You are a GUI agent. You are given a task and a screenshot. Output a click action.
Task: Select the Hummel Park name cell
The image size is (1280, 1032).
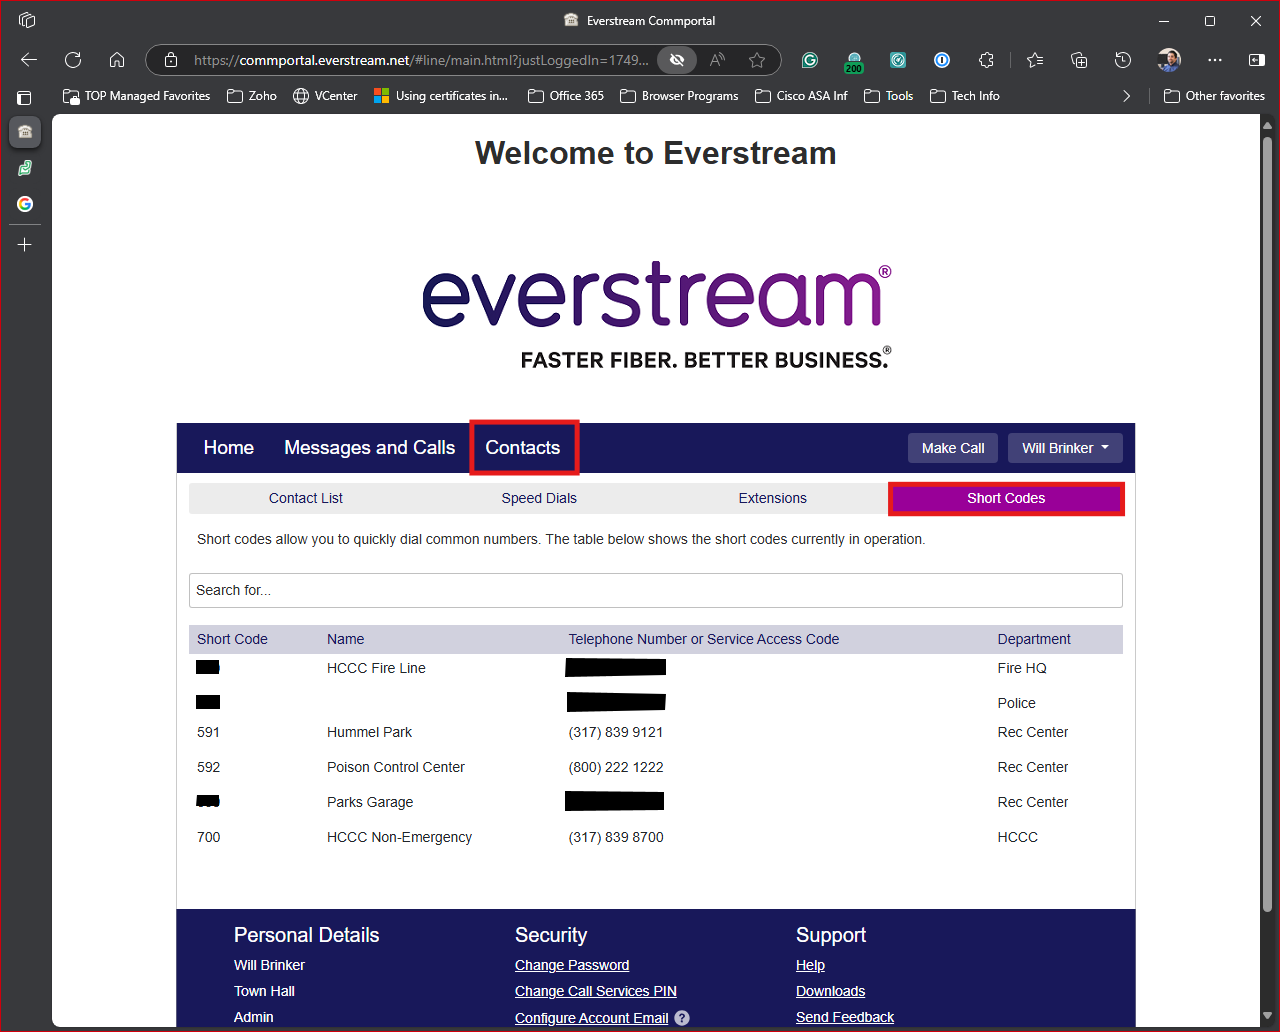pos(370,732)
